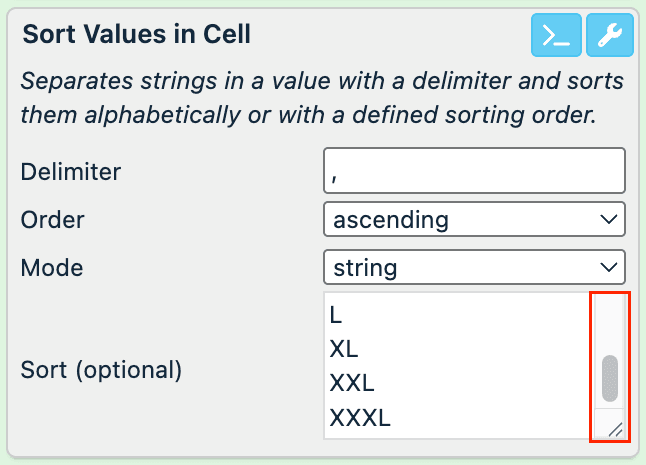Click the textarea resize handle corner
Viewport: 646px width, 465px height.
(x=615, y=429)
